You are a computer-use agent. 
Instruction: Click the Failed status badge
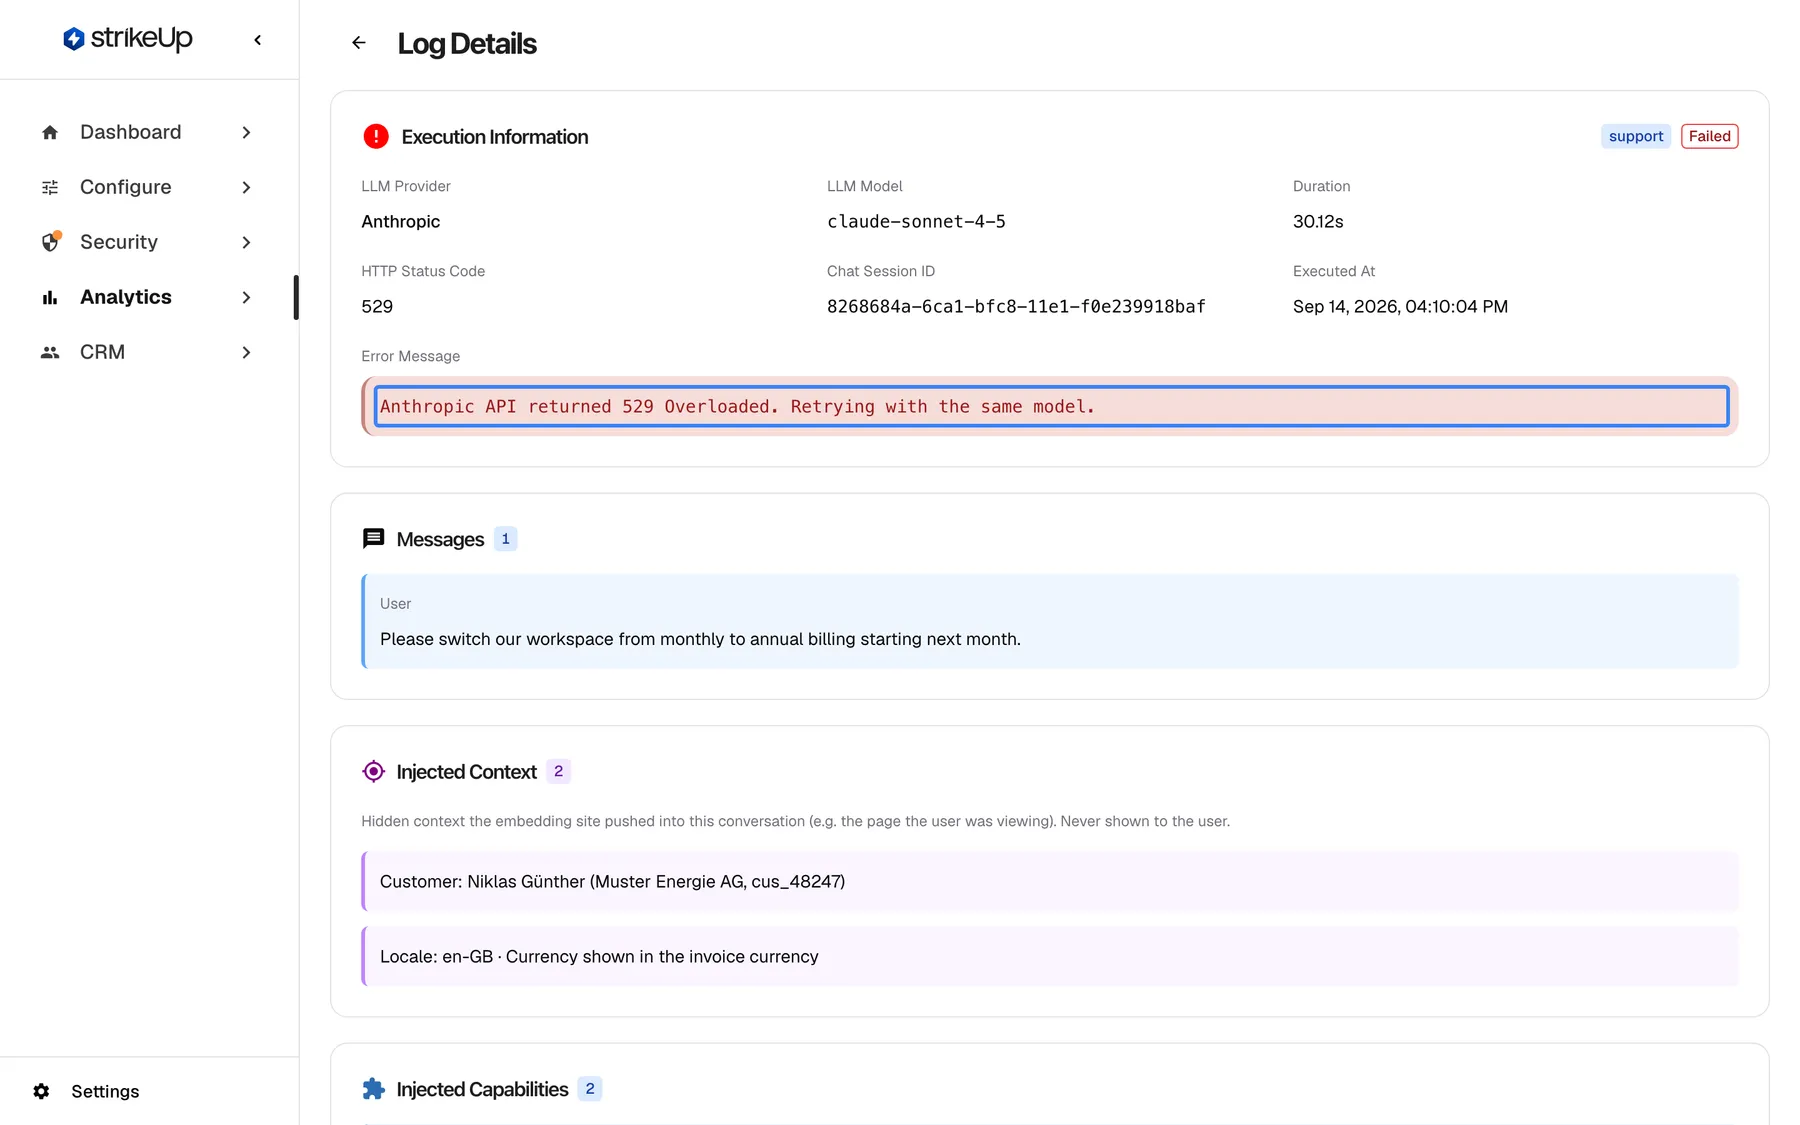[x=1710, y=136]
